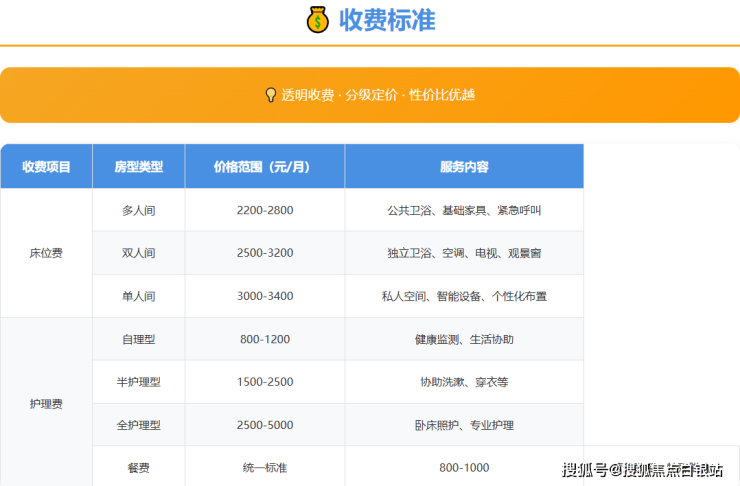Viewport: 740px width, 486px height.
Task: Select the 独立卫浴、空调、电视、观景窗 service cell
Action: point(464,253)
